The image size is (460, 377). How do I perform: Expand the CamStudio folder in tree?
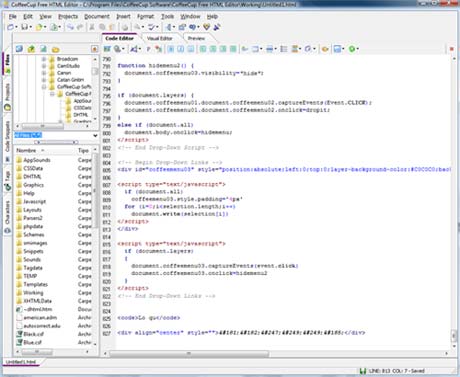(44, 66)
